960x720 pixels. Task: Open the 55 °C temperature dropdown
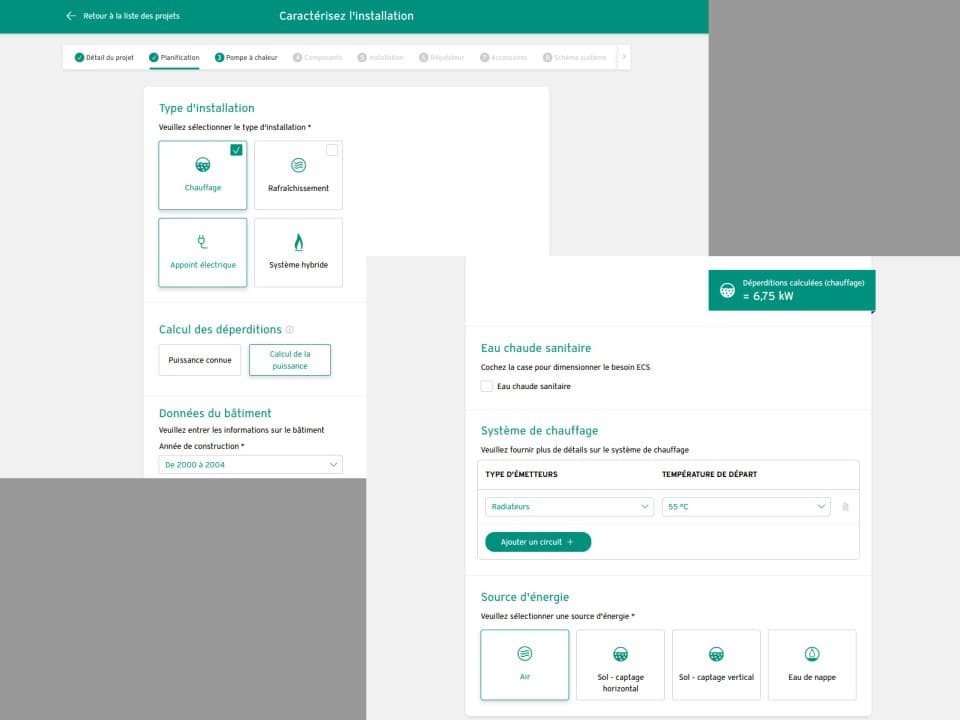pyautogui.click(x=745, y=507)
